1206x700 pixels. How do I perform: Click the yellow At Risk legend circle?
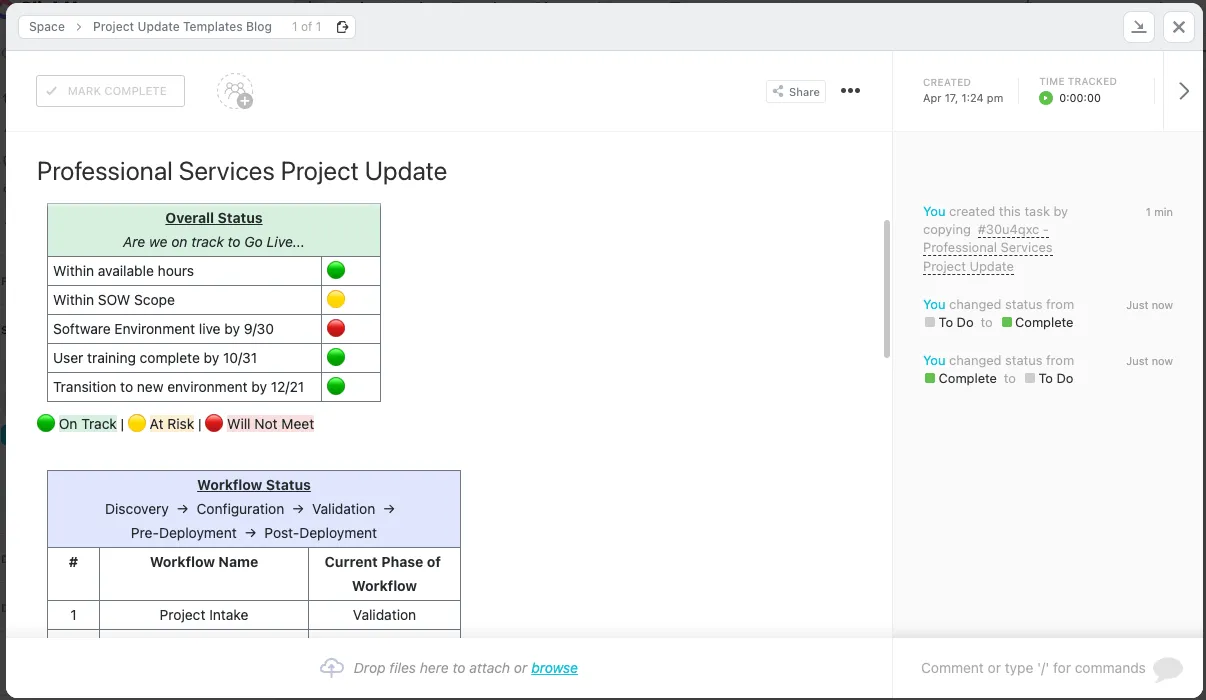[137, 423]
